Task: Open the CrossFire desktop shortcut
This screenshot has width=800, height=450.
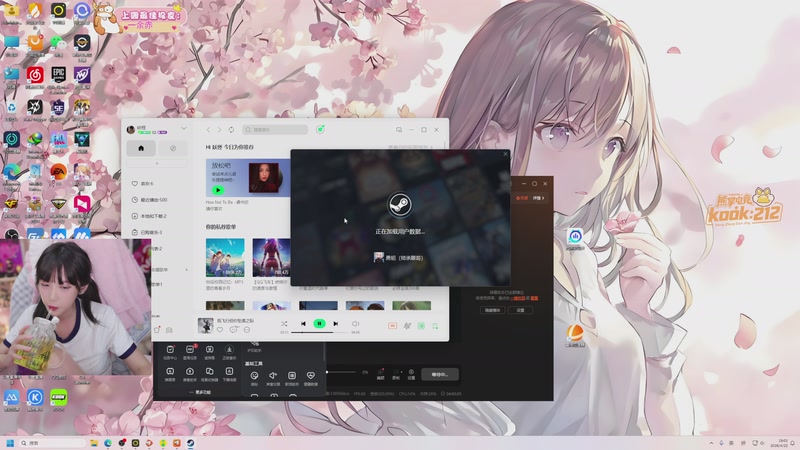Action: pyautogui.click(x=11, y=204)
